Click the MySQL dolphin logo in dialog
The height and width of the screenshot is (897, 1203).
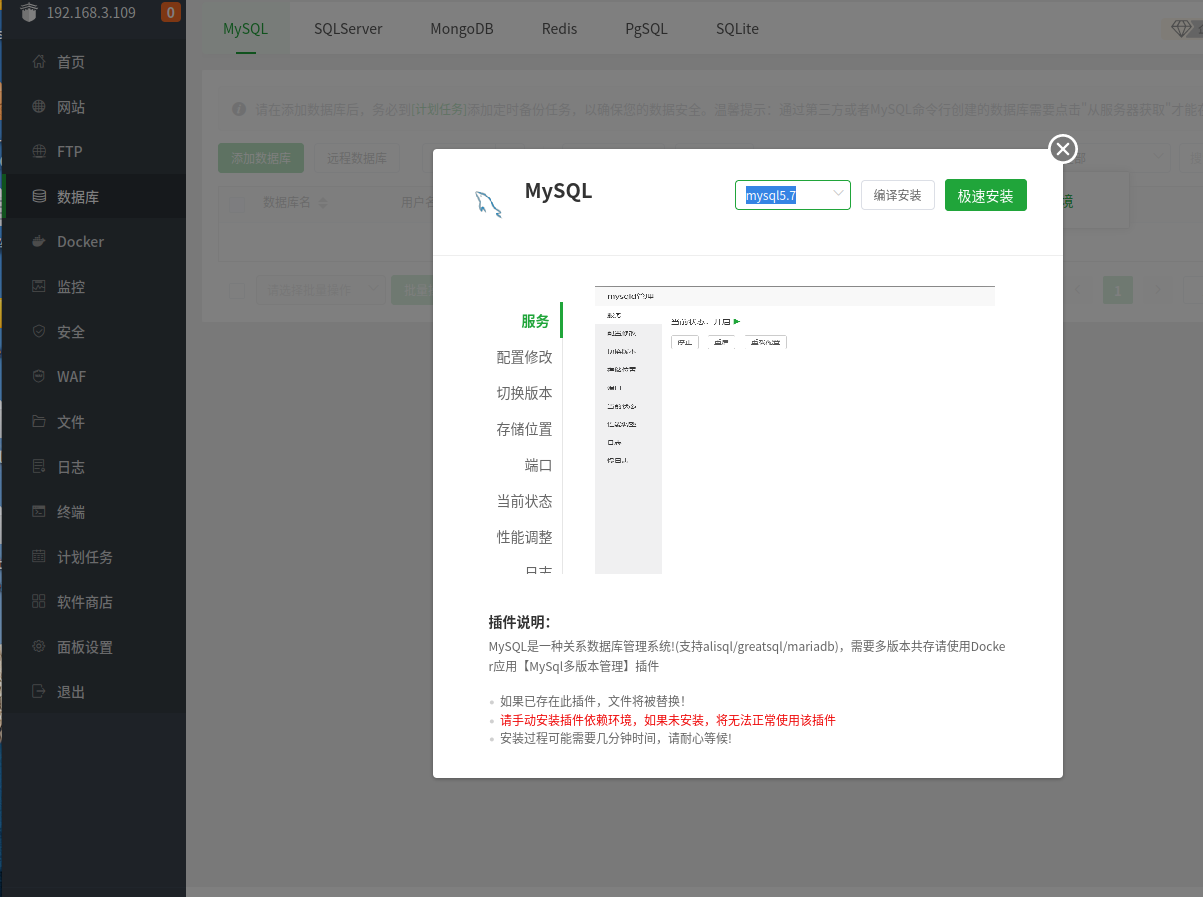488,202
